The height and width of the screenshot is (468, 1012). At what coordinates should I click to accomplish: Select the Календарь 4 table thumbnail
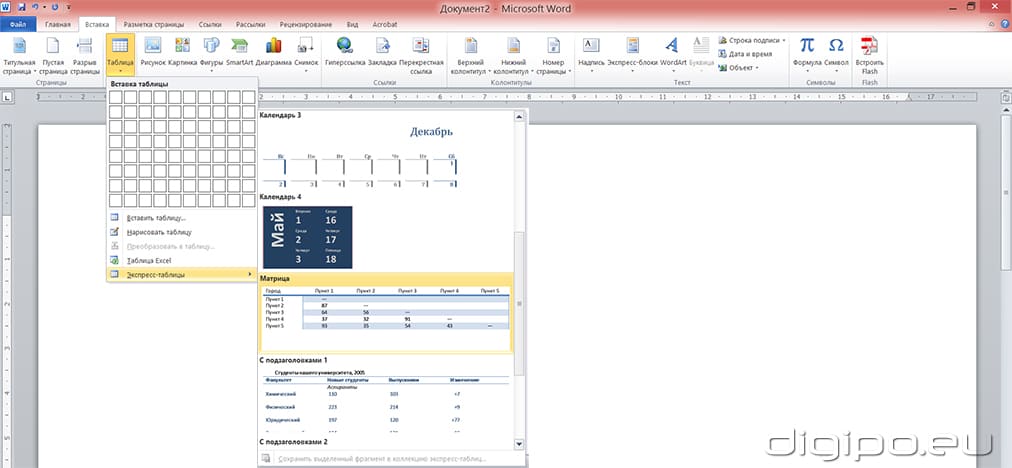point(307,237)
